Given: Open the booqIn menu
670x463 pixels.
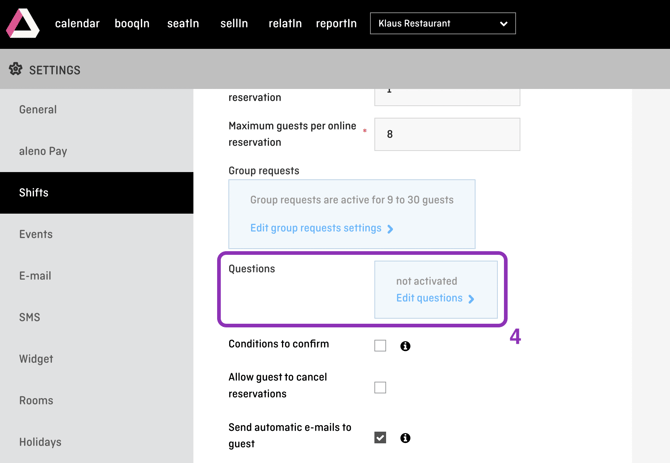Looking at the screenshot, I should 132,23.
